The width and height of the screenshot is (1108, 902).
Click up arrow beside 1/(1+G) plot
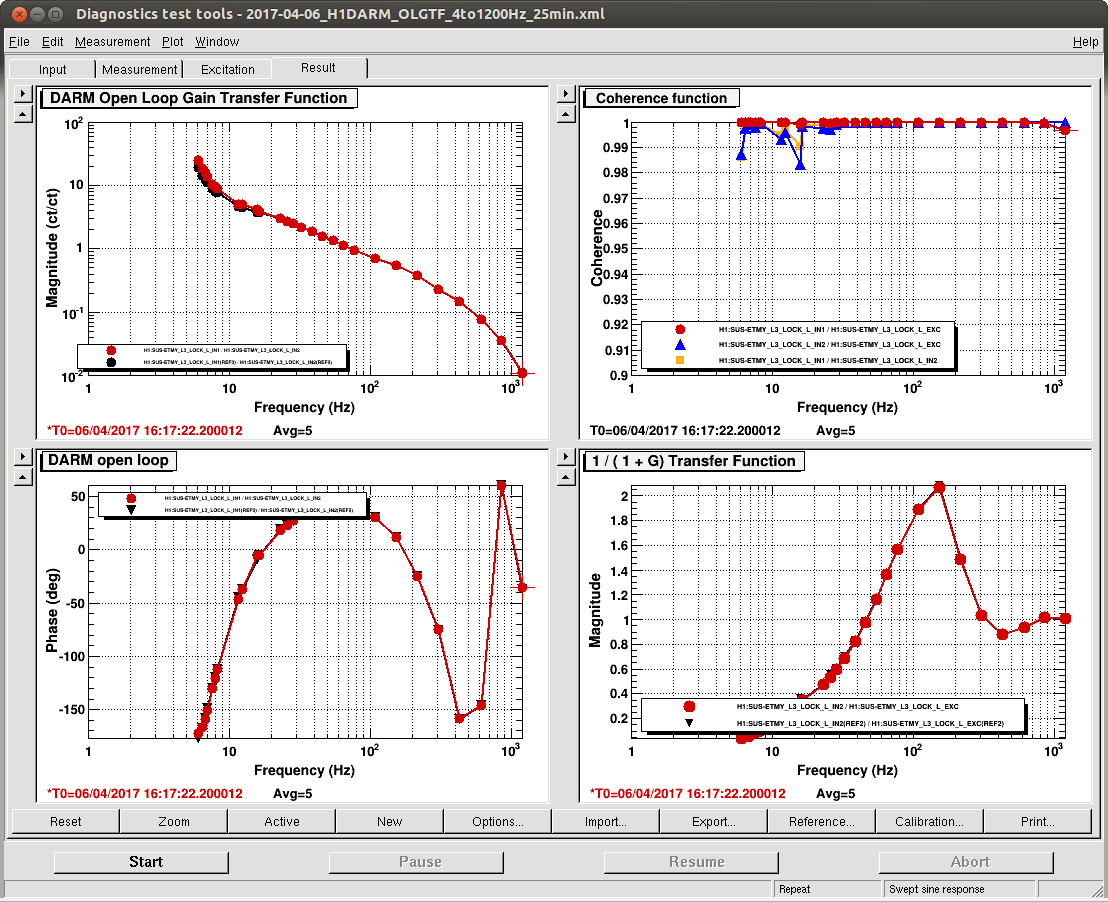tap(566, 477)
